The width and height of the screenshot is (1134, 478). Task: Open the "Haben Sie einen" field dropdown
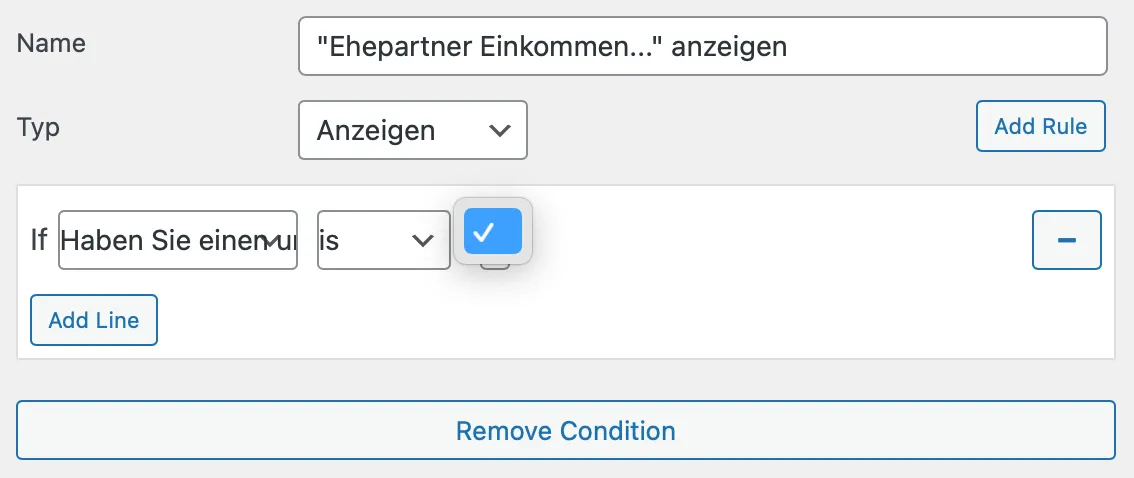pyautogui.click(x=178, y=240)
